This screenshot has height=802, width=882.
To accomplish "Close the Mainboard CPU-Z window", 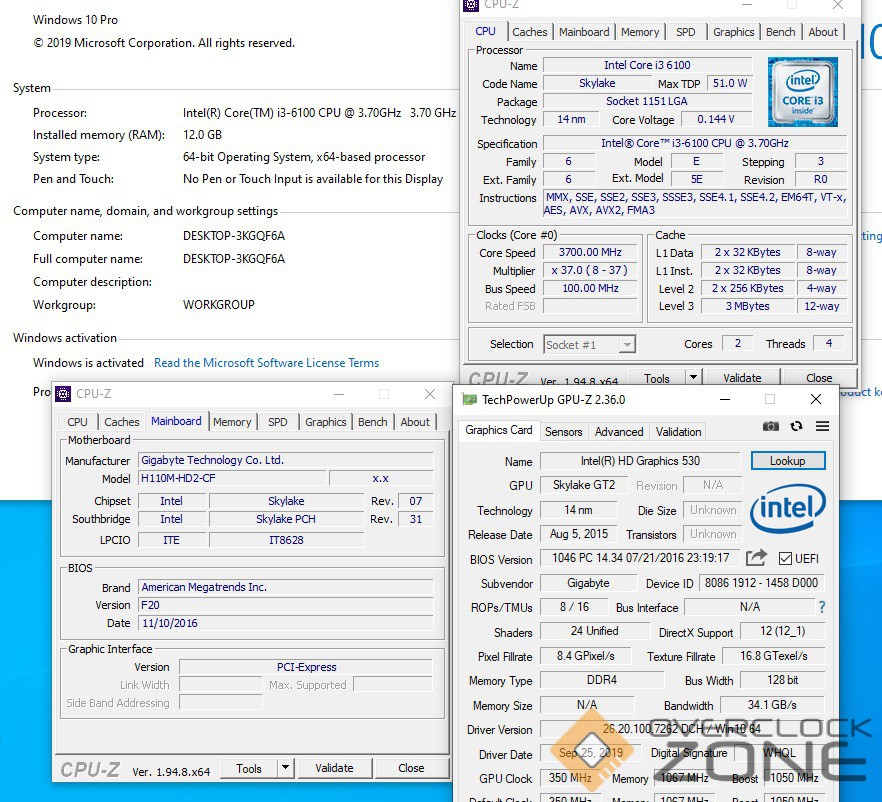I will coord(430,394).
